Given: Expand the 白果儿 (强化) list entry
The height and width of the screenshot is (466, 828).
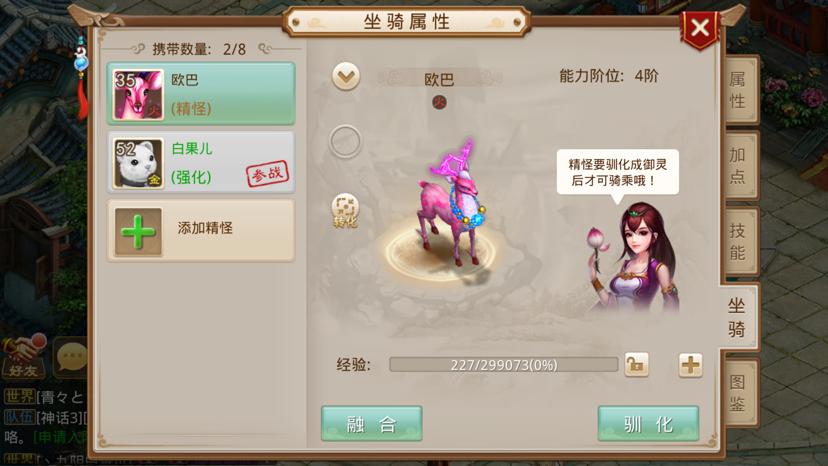Looking at the screenshot, I should [x=201, y=162].
